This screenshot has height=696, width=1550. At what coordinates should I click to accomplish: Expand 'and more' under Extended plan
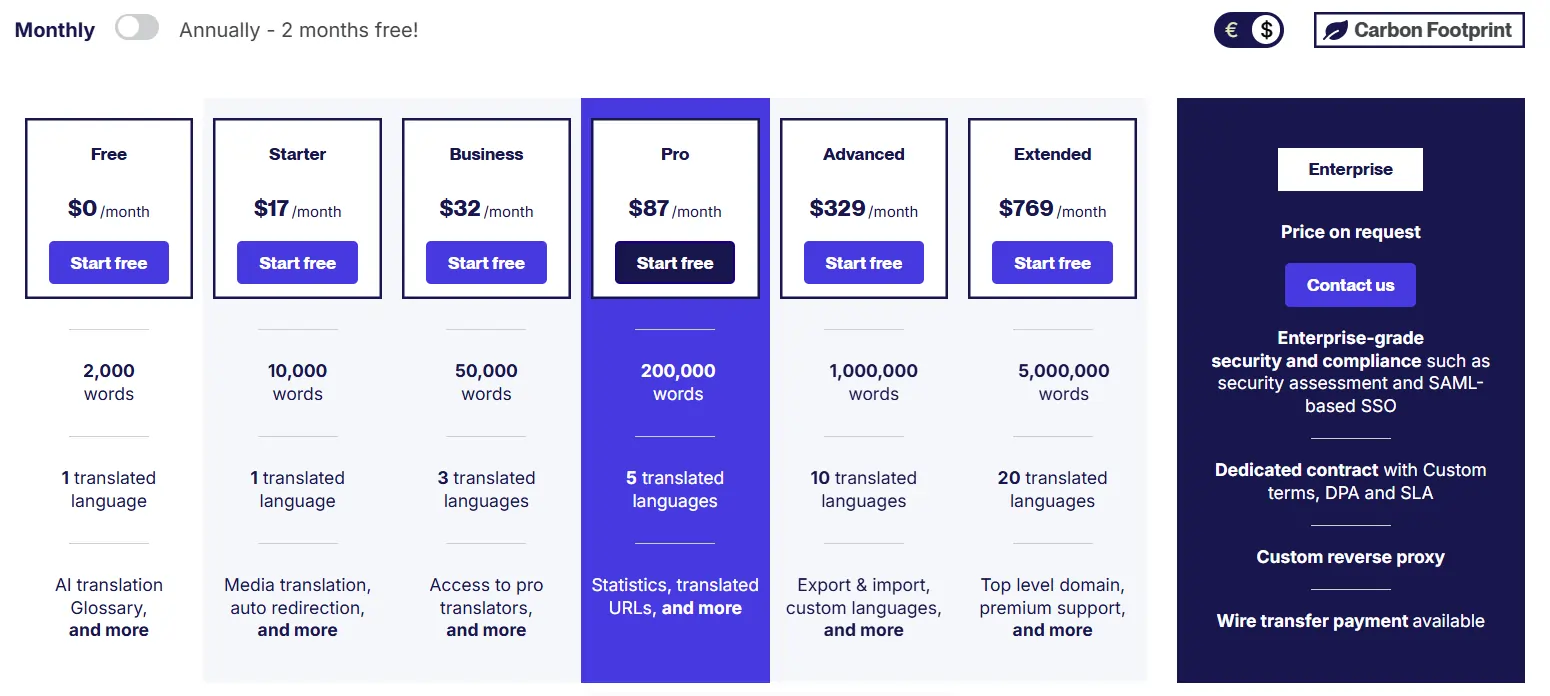tap(1052, 630)
